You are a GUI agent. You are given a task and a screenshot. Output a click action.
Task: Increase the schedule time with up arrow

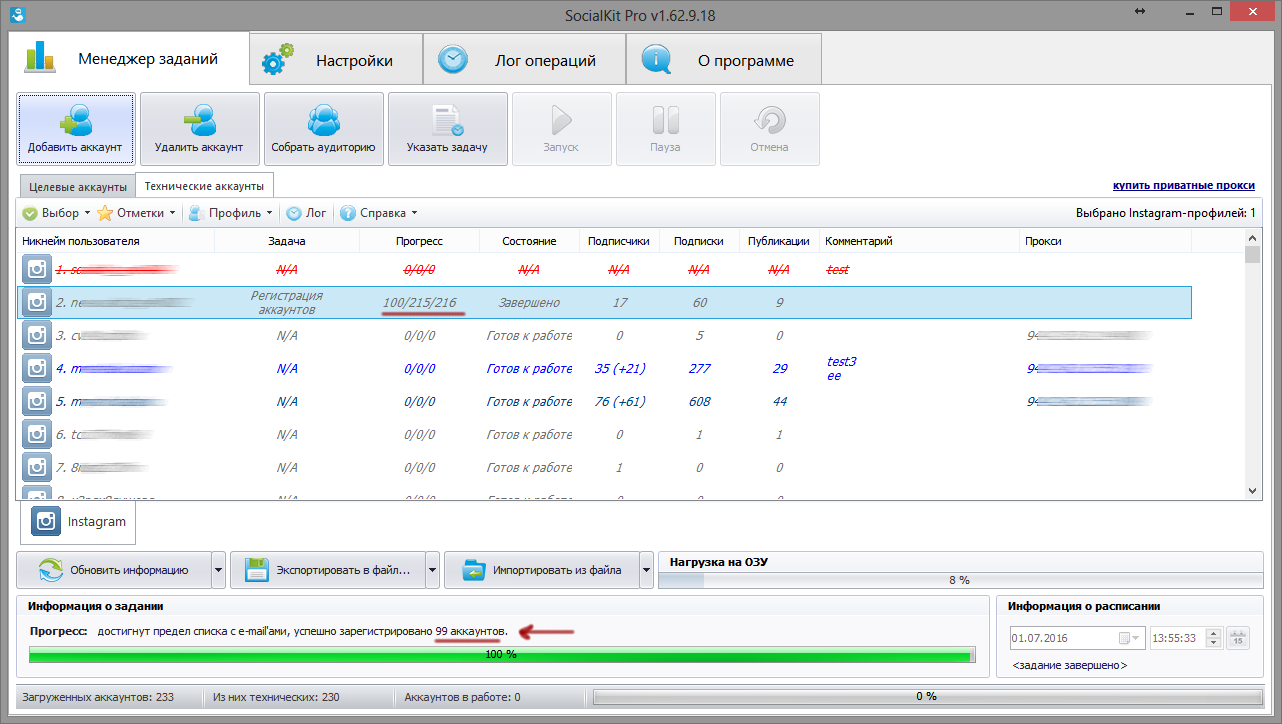pyautogui.click(x=1214, y=633)
